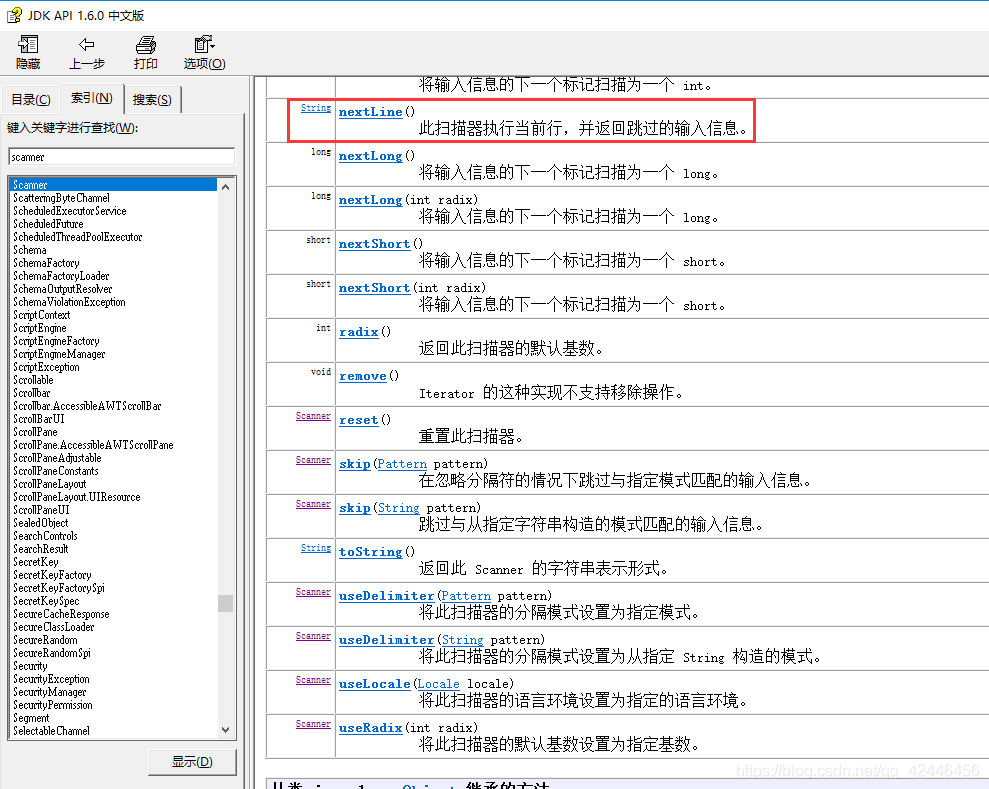Open the reset method link
This screenshot has height=789, width=989.
pos(358,420)
